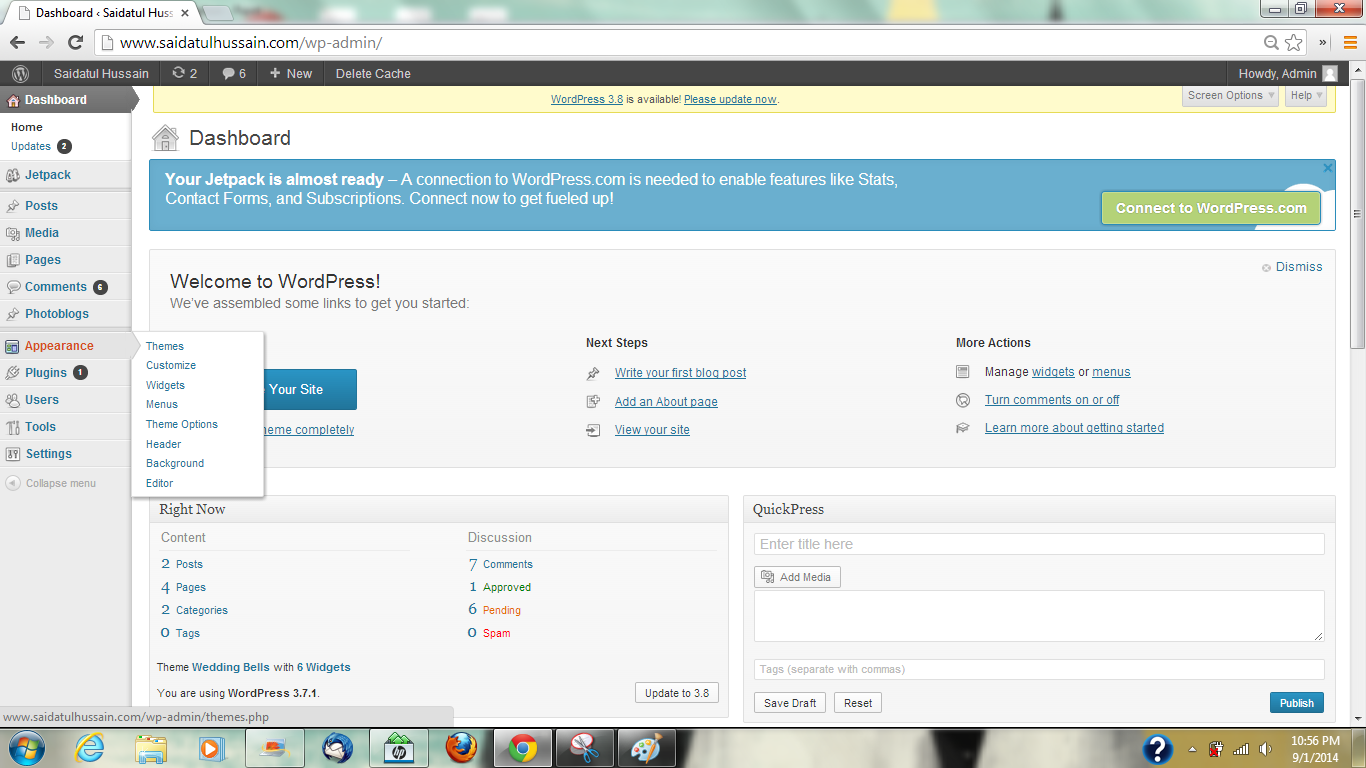The width and height of the screenshot is (1366, 768).
Task: Reload the page with Chrome's refresh button
Action: click(75, 42)
